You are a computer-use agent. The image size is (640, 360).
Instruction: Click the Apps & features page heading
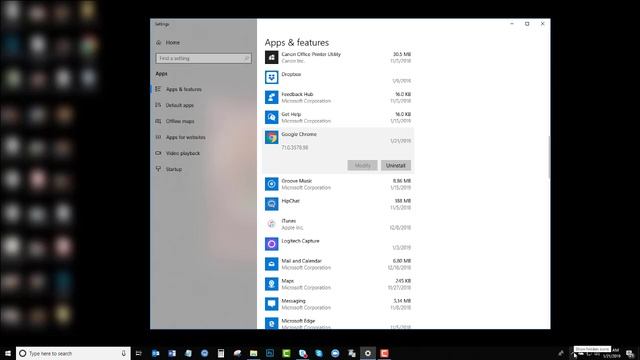(297, 42)
